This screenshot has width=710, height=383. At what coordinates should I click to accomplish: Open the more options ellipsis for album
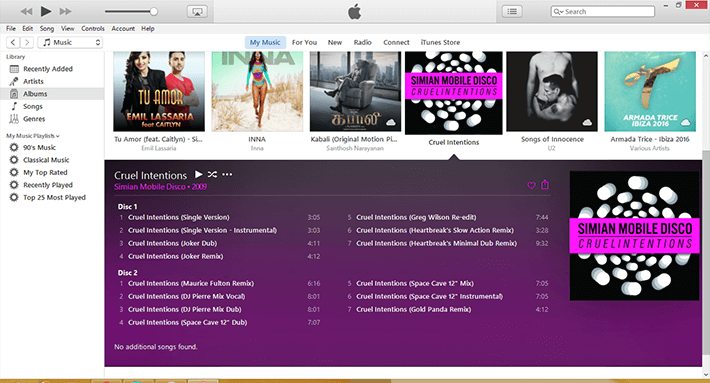pyautogui.click(x=227, y=174)
